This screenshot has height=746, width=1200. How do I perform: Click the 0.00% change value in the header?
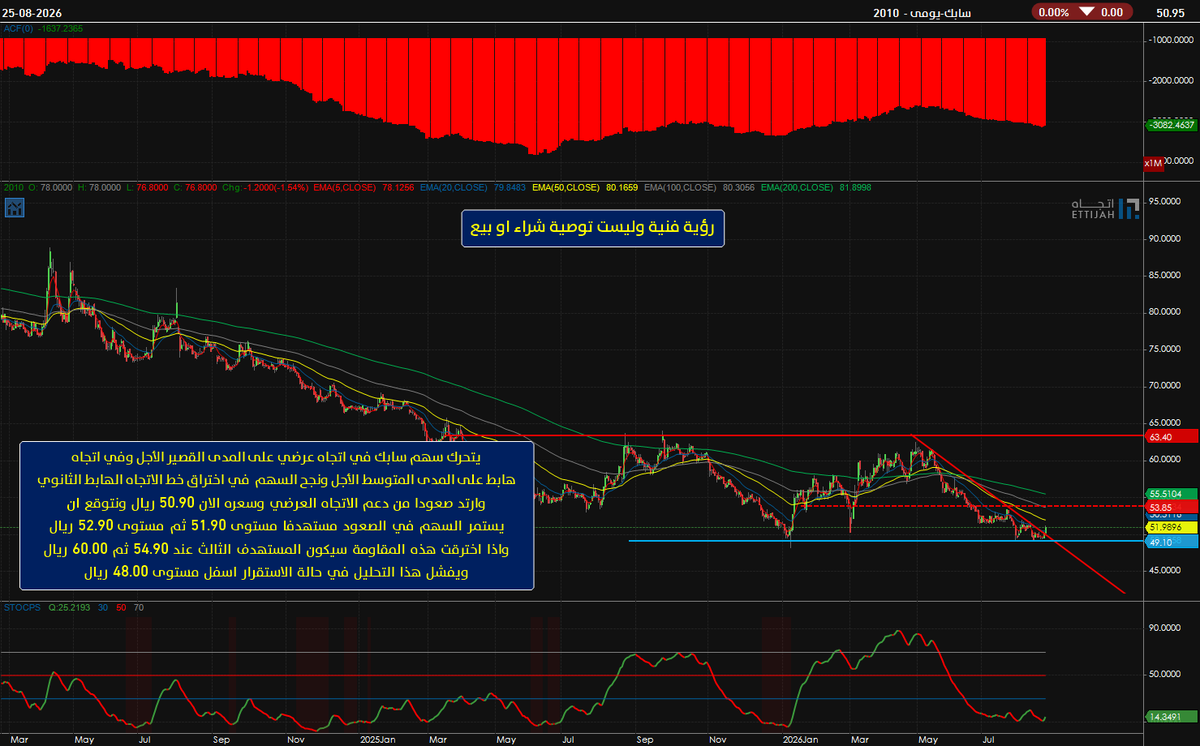tap(1054, 12)
